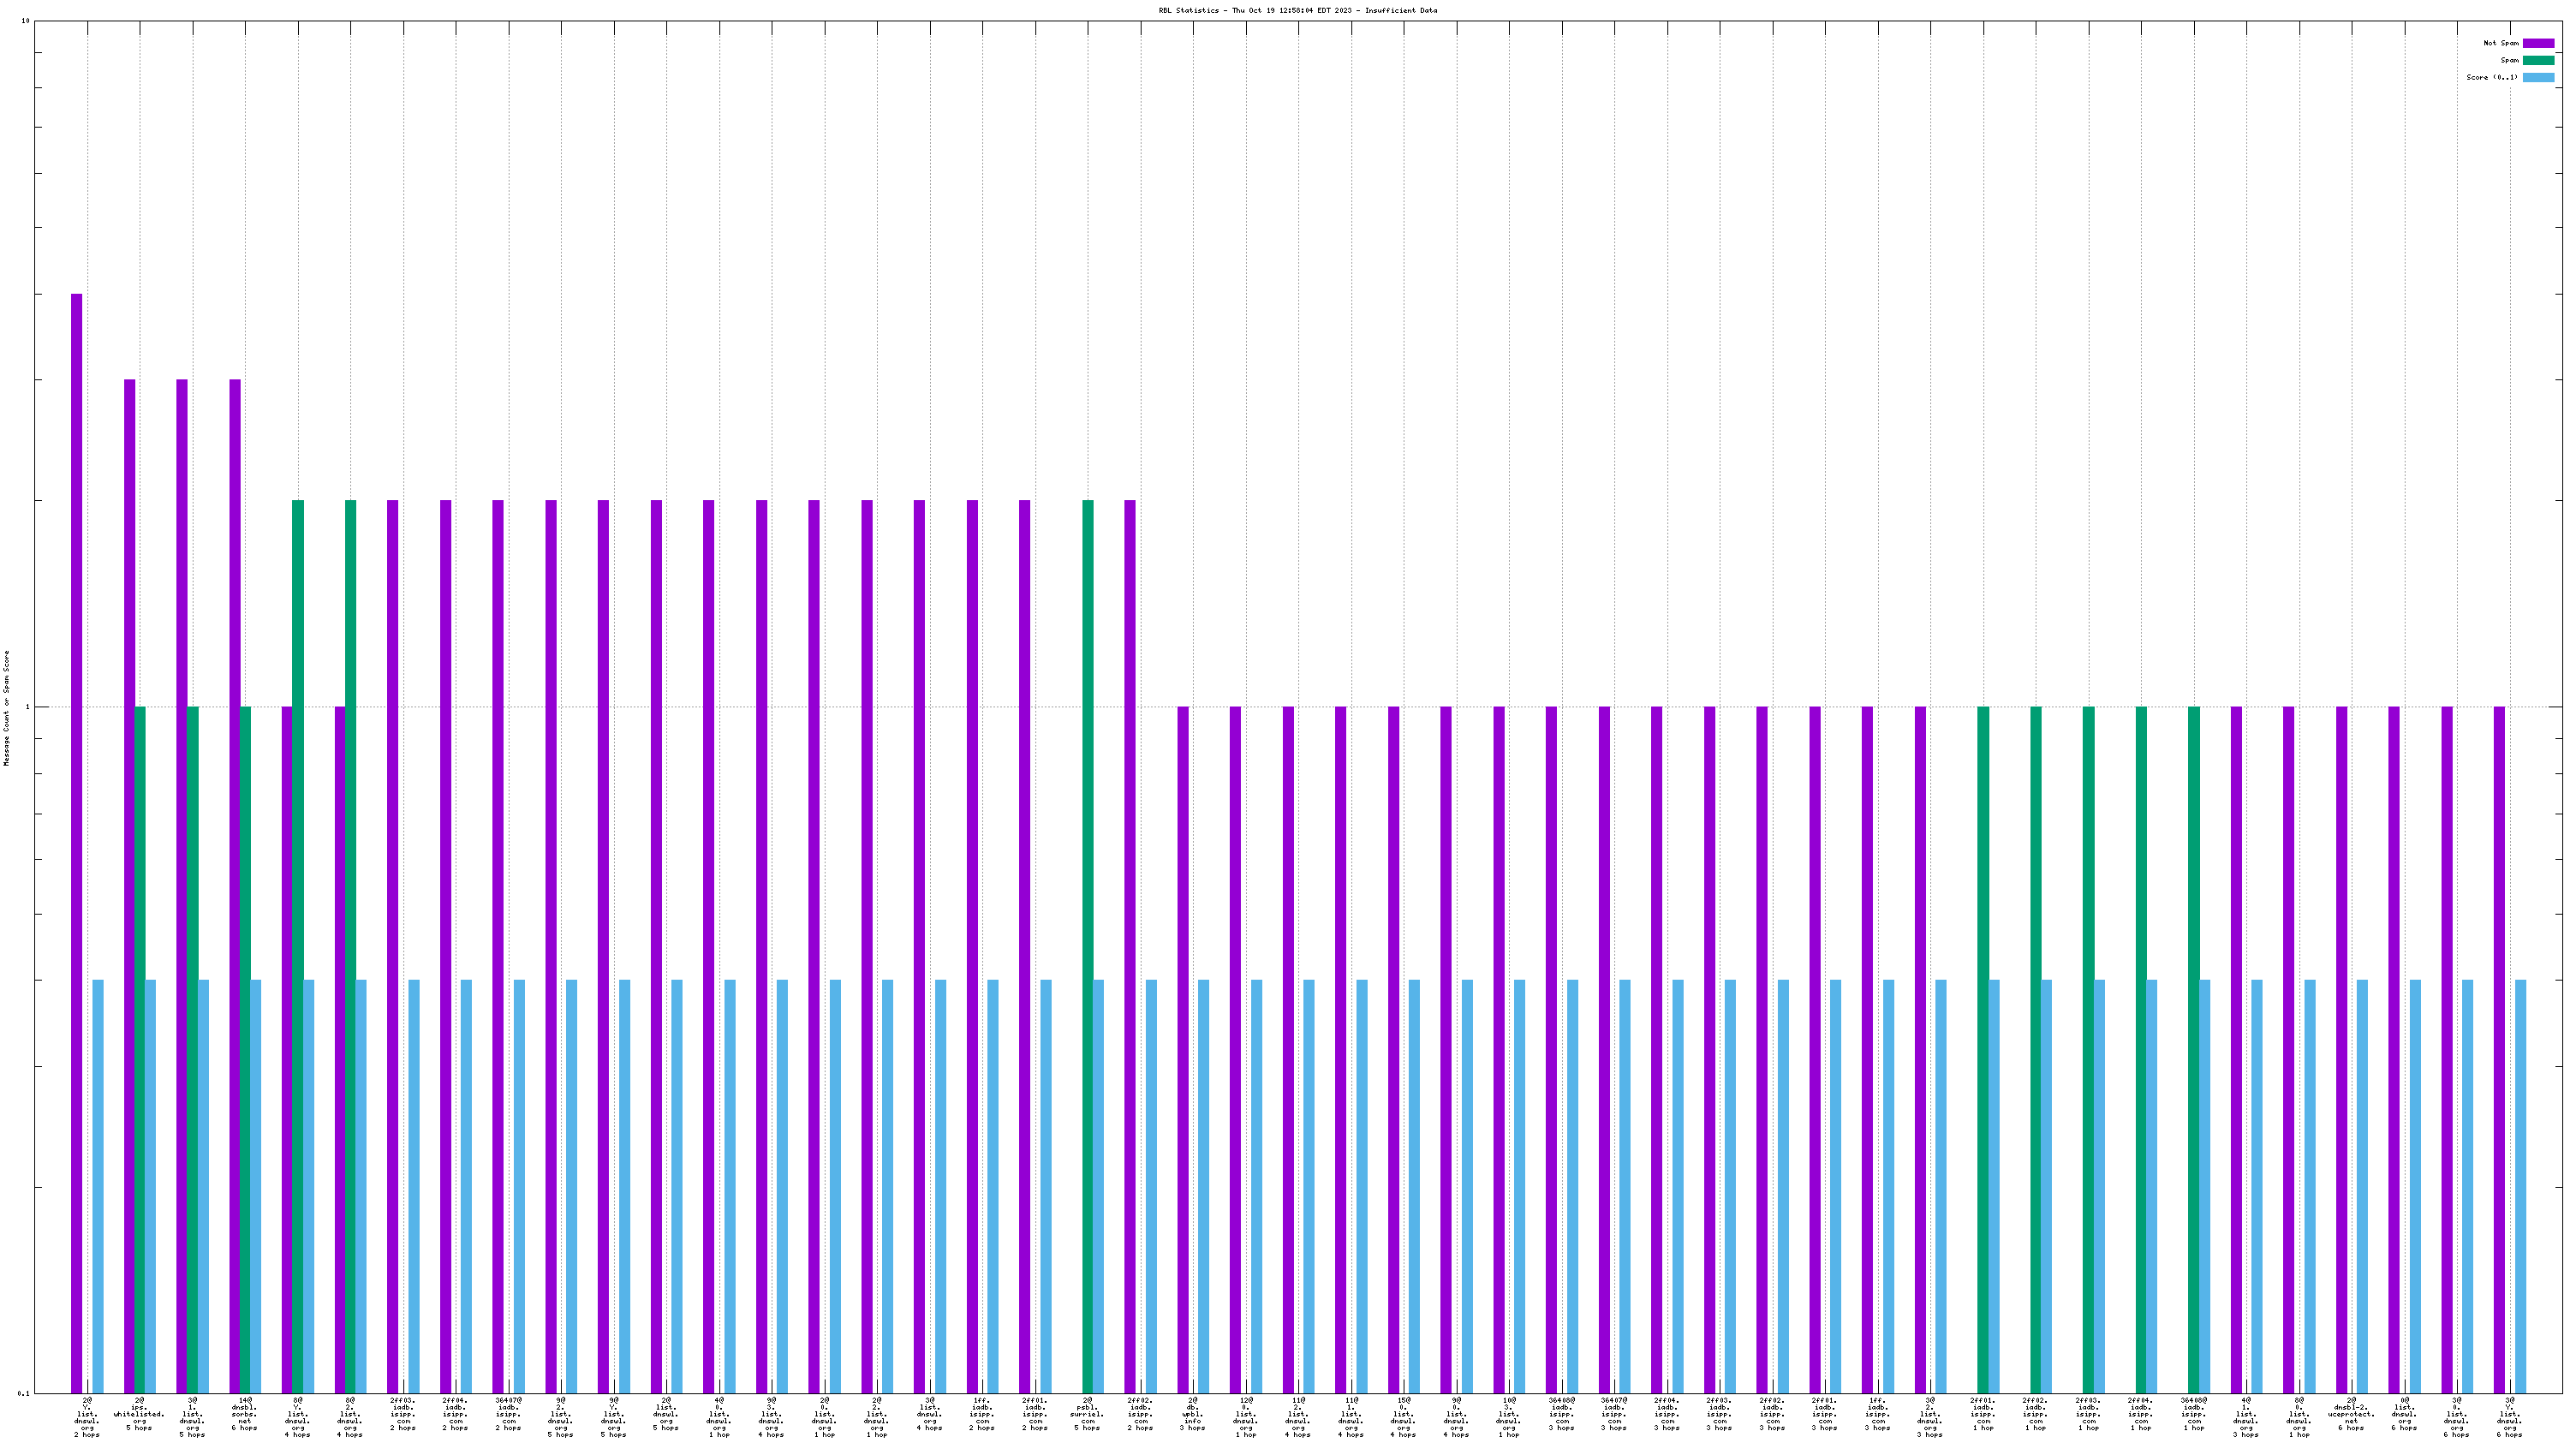Click the 'Score (0..1)' legend label
Viewport: 2576px width, 1449px height.
(2492, 77)
